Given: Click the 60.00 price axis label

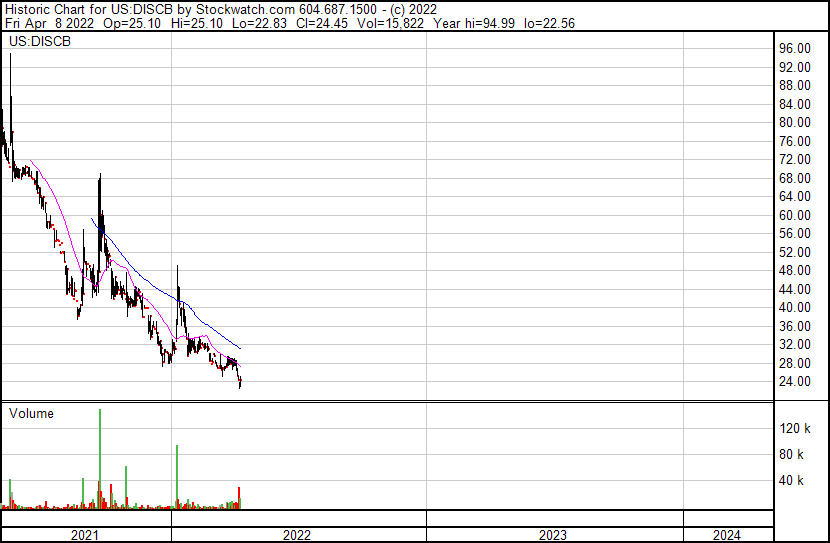Looking at the screenshot, I should pos(797,215).
